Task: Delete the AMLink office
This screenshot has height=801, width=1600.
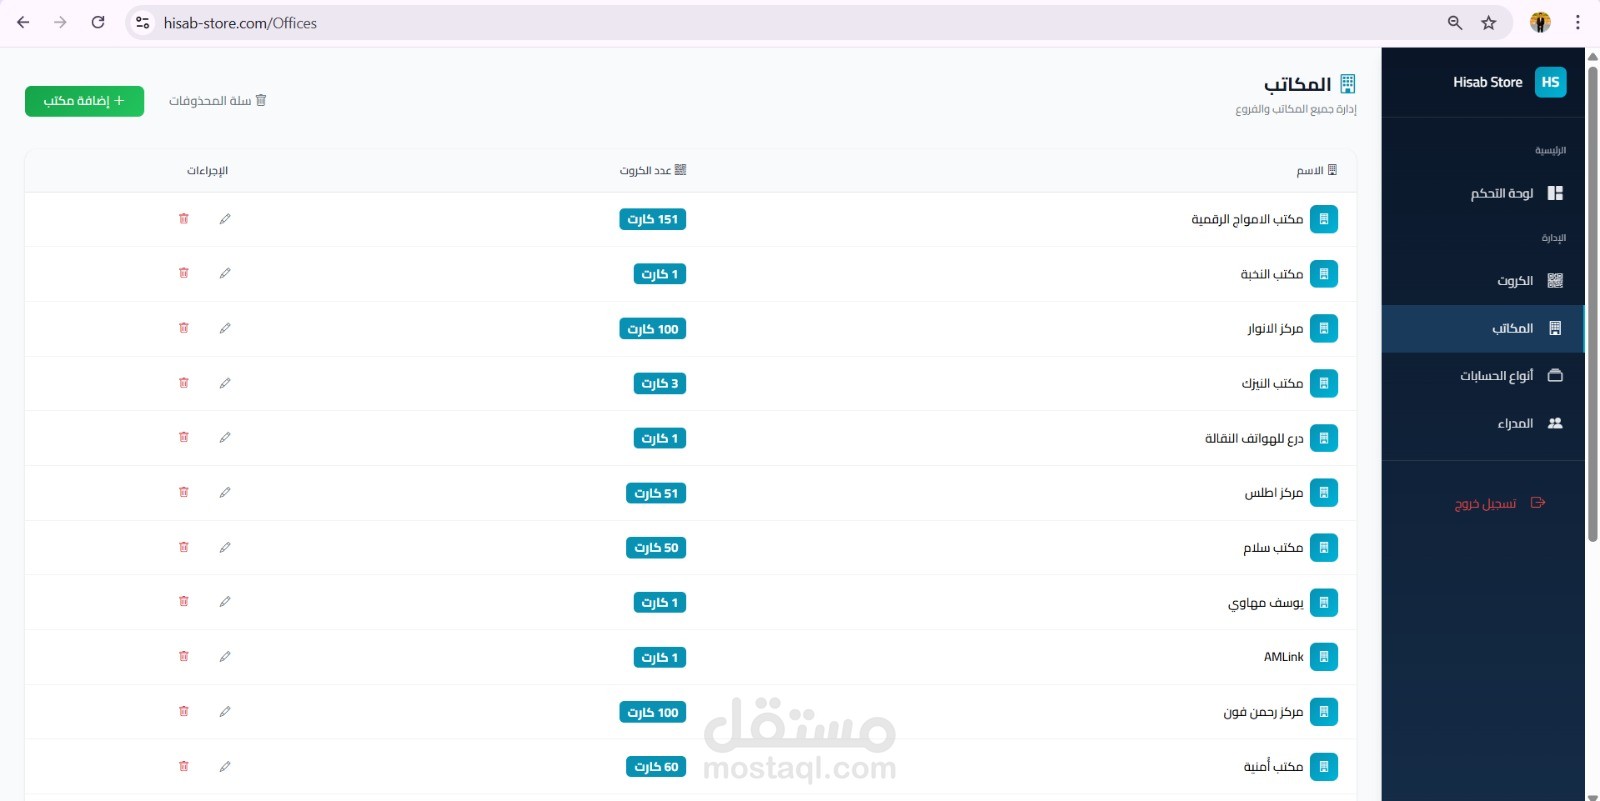Action: (184, 656)
